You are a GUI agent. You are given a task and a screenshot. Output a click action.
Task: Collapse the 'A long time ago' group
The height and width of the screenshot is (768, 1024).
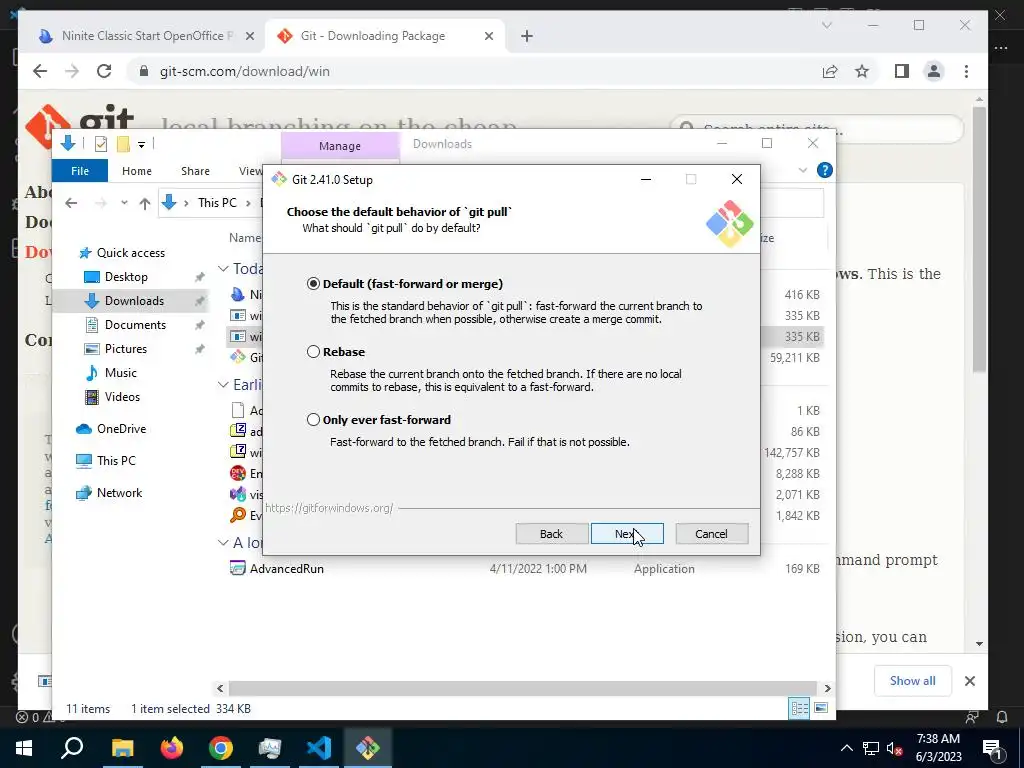(223, 543)
